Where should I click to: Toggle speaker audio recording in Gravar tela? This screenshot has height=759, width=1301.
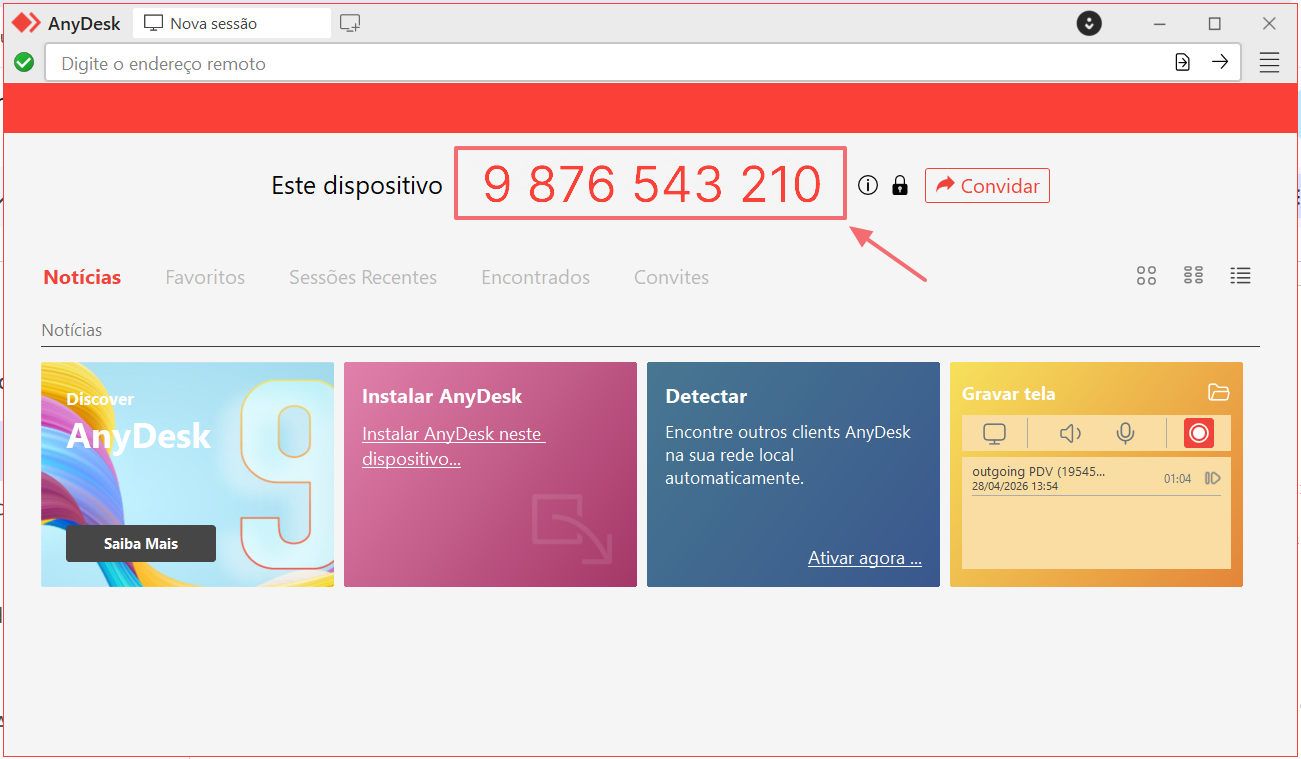click(x=1070, y=433)
